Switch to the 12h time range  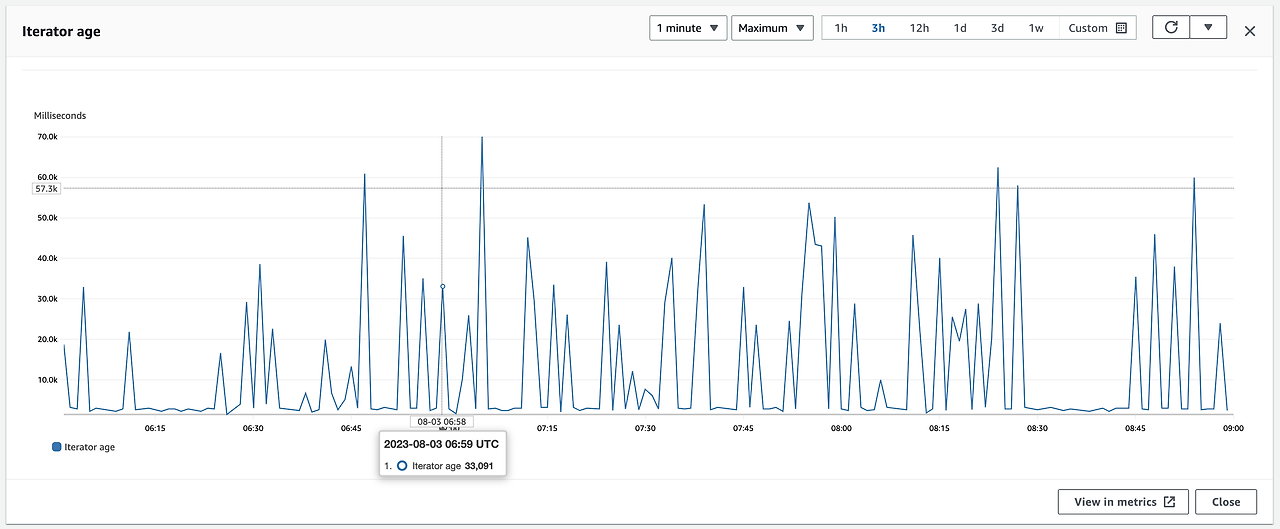(x=919, y=28)
